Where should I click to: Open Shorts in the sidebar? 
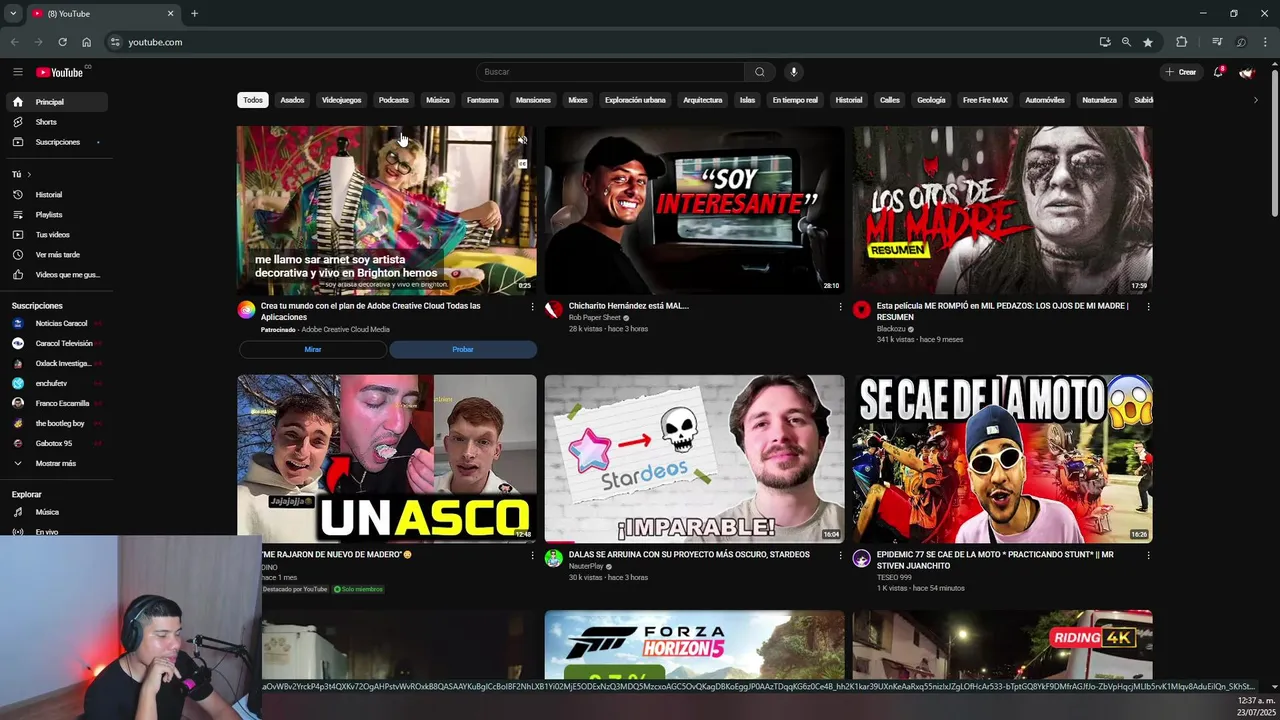point(56,122)
